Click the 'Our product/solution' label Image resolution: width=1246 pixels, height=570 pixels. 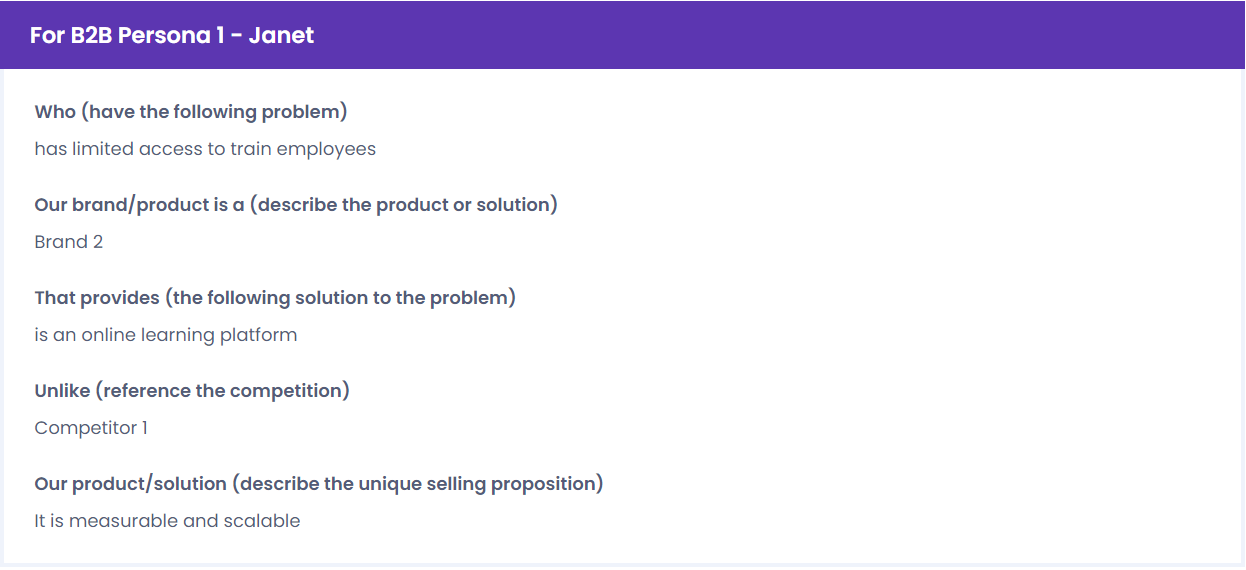click(131, 483)
